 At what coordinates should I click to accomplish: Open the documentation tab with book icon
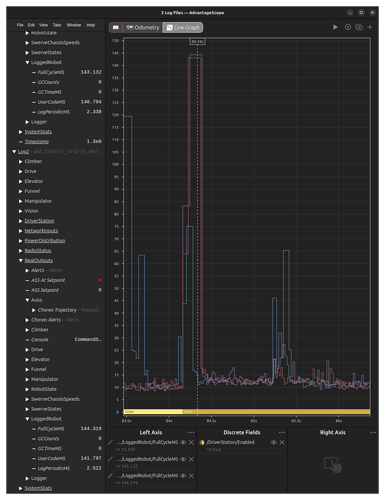116,27
